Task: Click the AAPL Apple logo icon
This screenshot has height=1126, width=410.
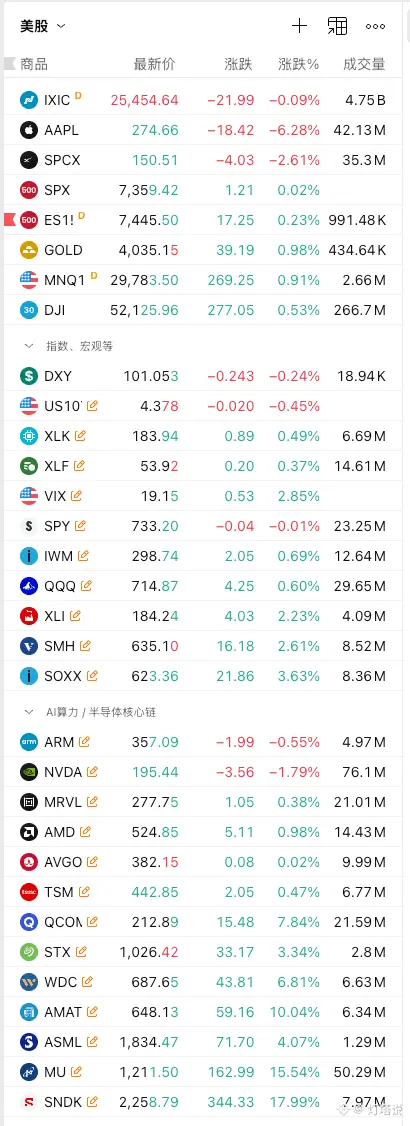Action: tap(29, 130)
